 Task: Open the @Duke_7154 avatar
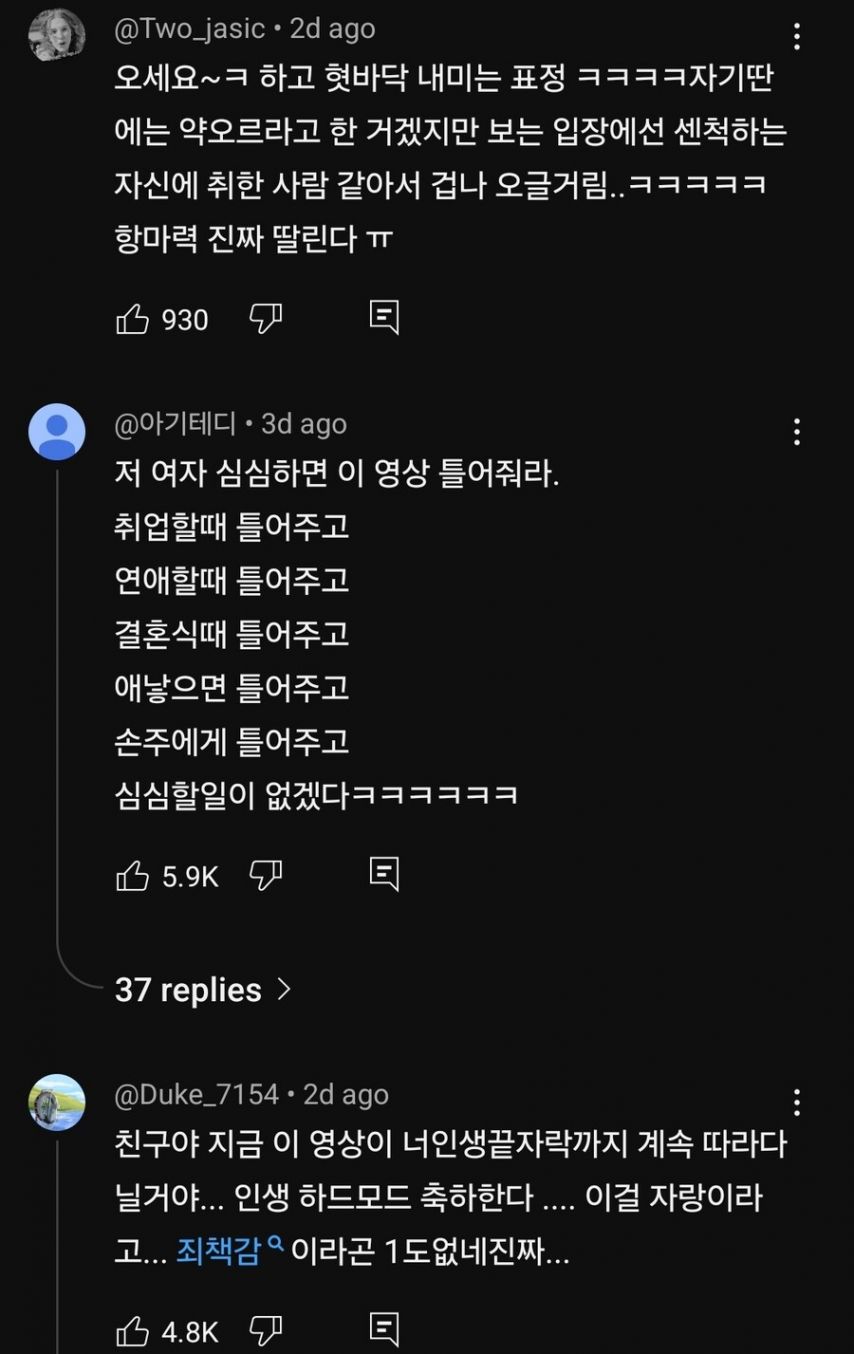[57, 1102]
